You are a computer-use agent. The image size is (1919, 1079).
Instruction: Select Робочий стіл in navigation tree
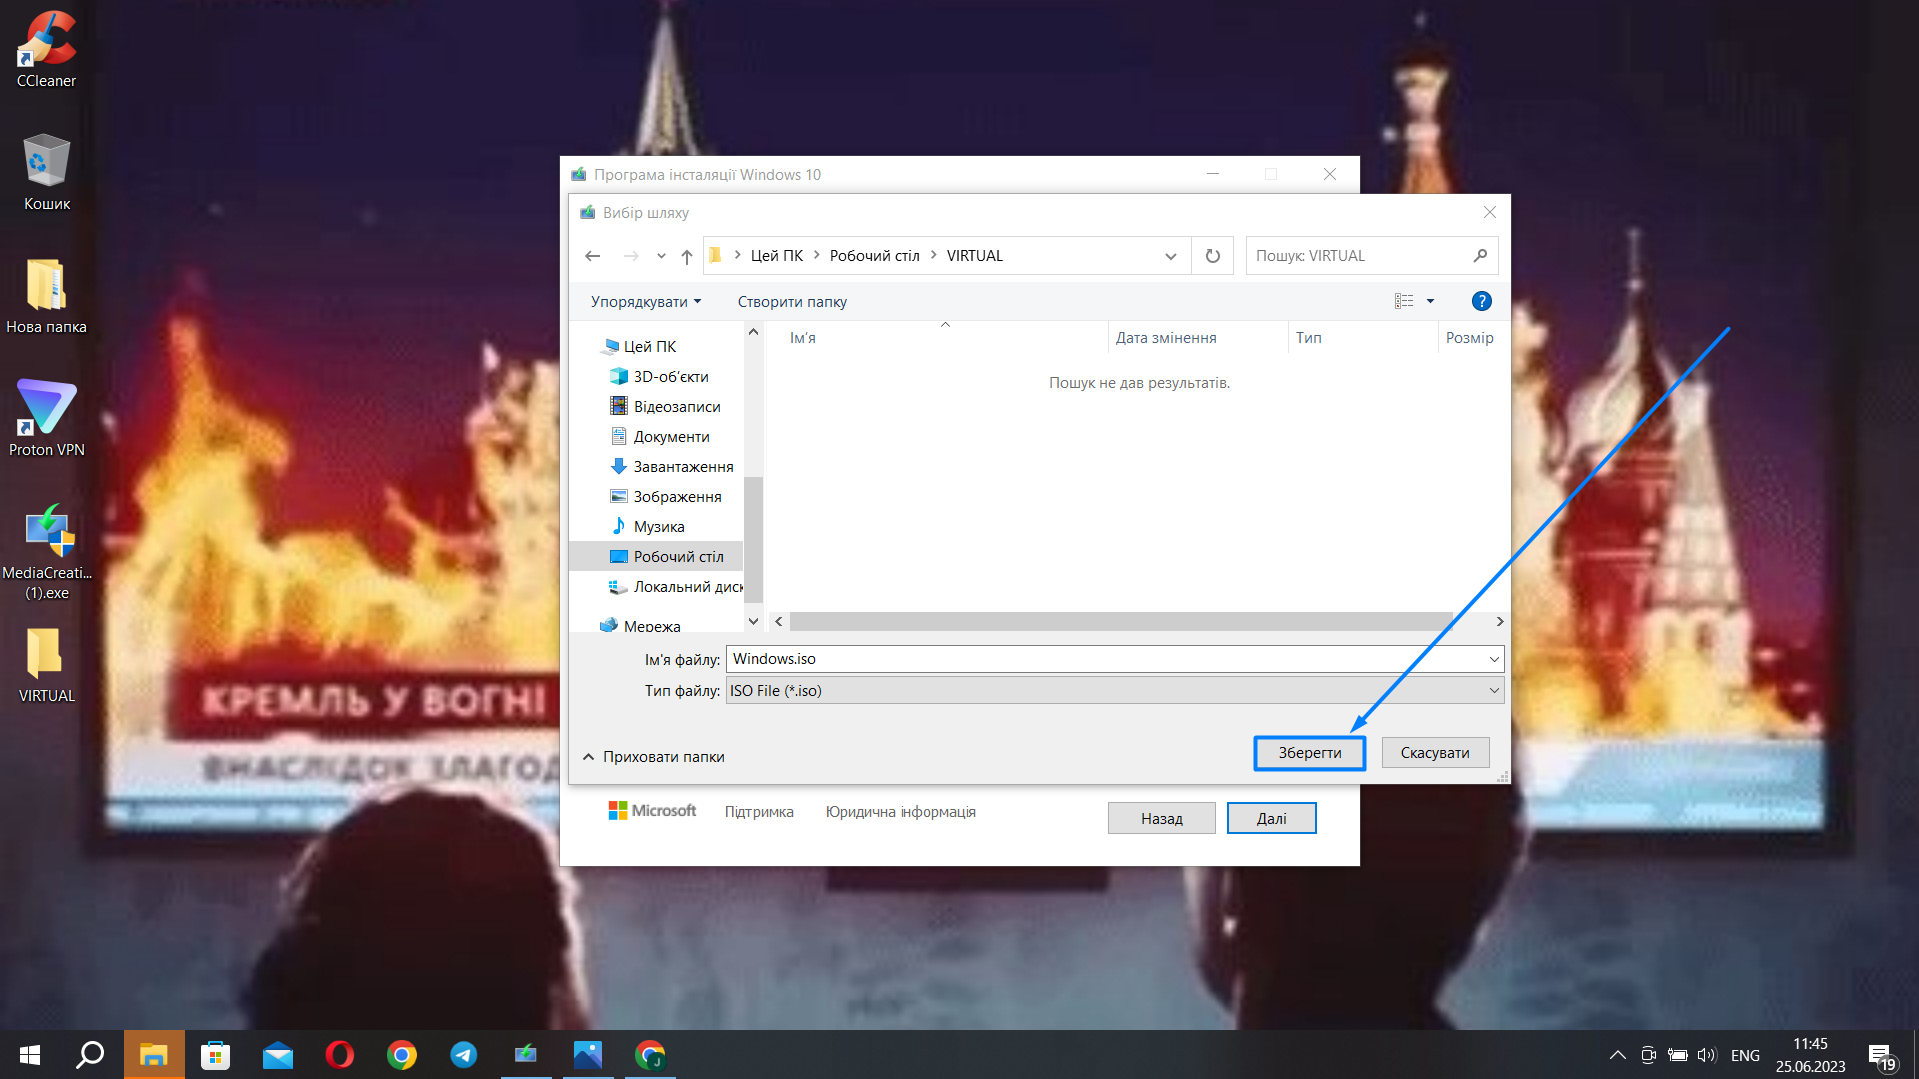(x=657, y=556)
